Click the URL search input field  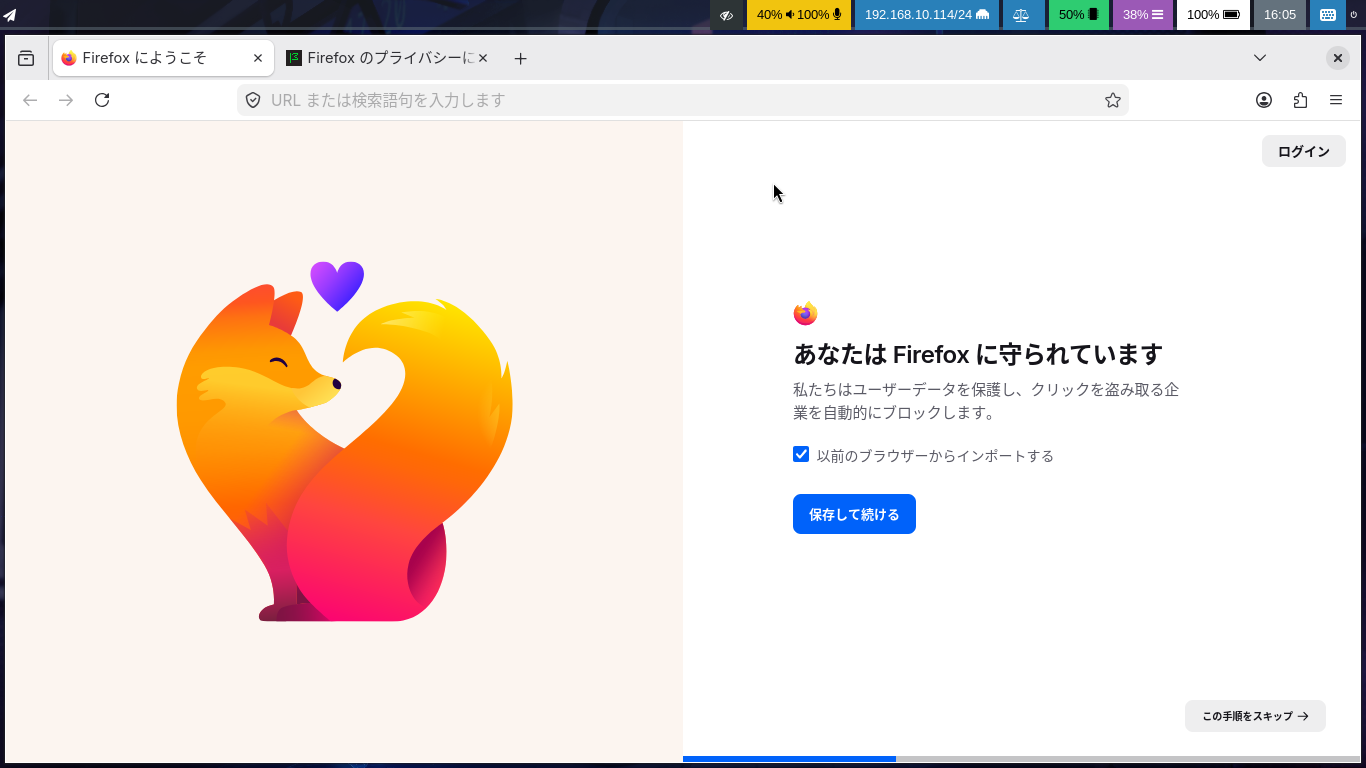click(x=682, y=100)
